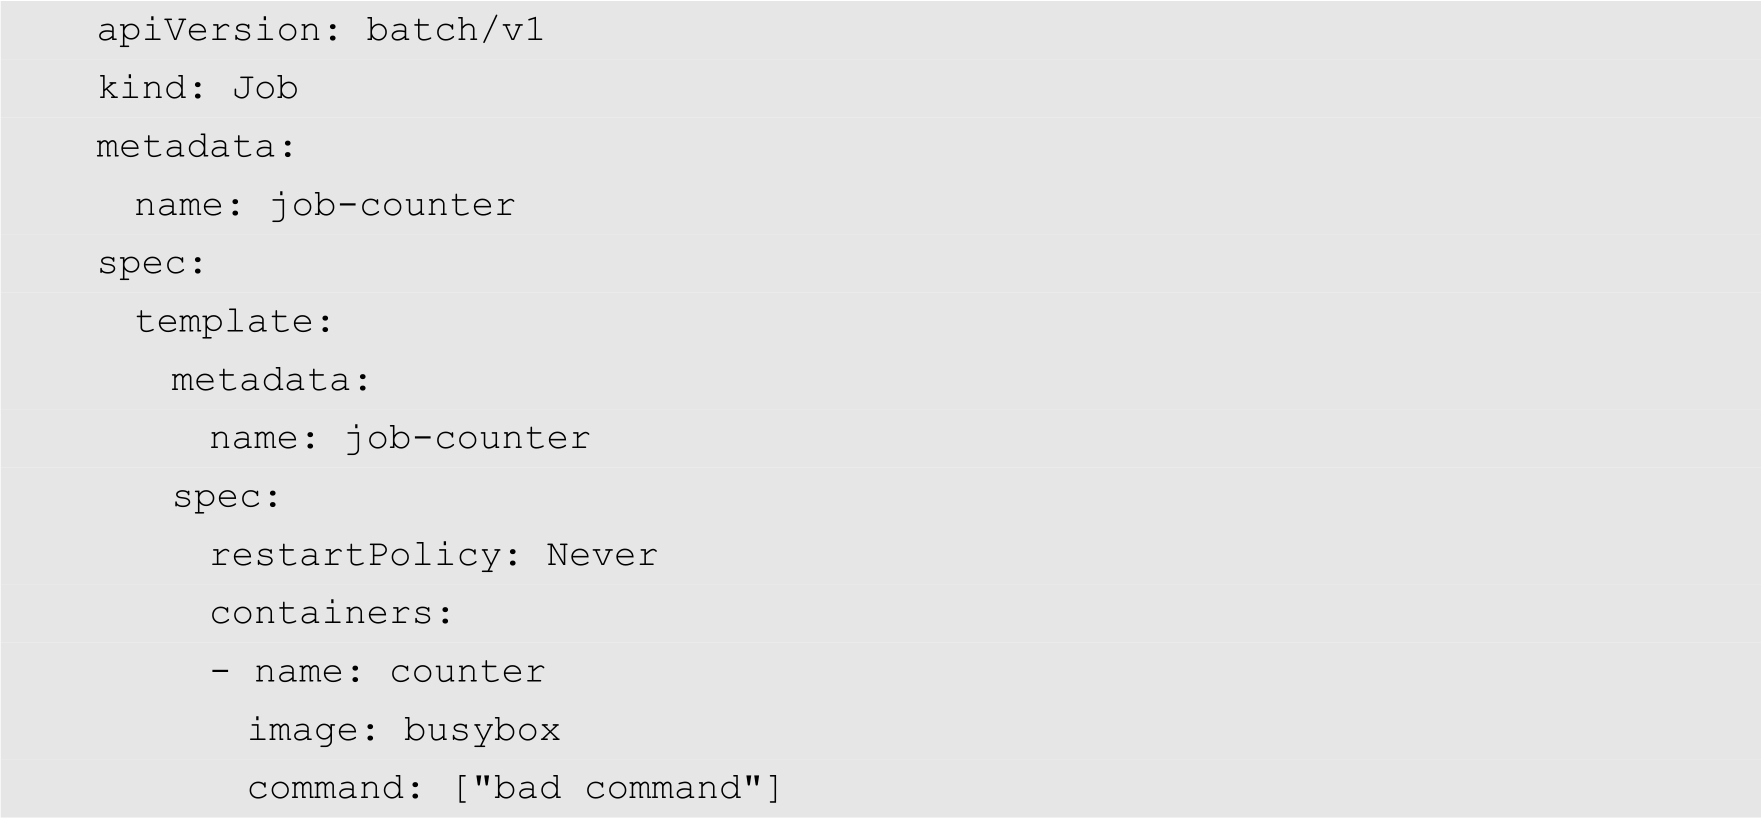
Task: Click the dash before the container name
Action: (x=220, y=671)
